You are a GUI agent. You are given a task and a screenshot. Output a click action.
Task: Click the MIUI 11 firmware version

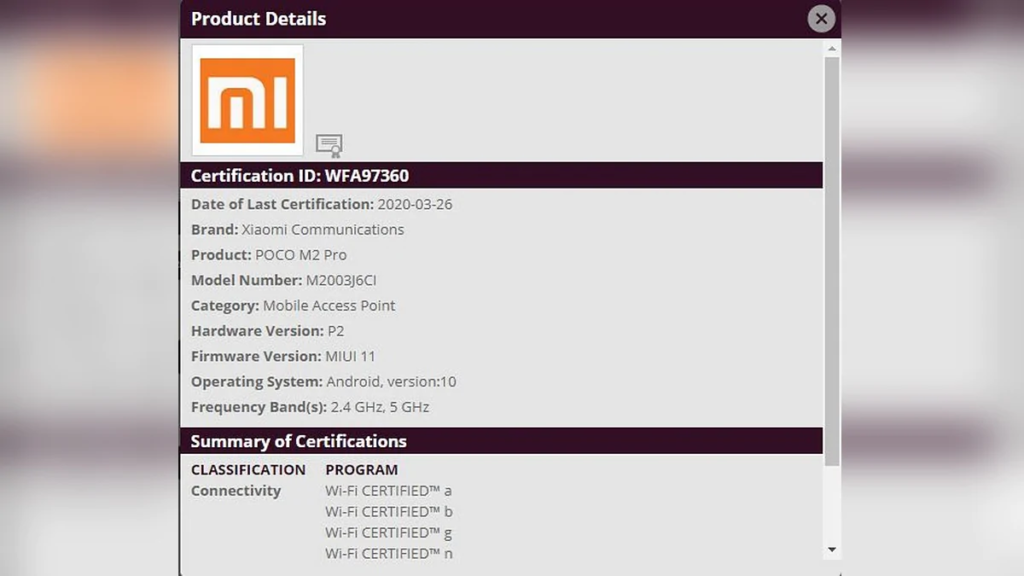[x=350, y=356]
